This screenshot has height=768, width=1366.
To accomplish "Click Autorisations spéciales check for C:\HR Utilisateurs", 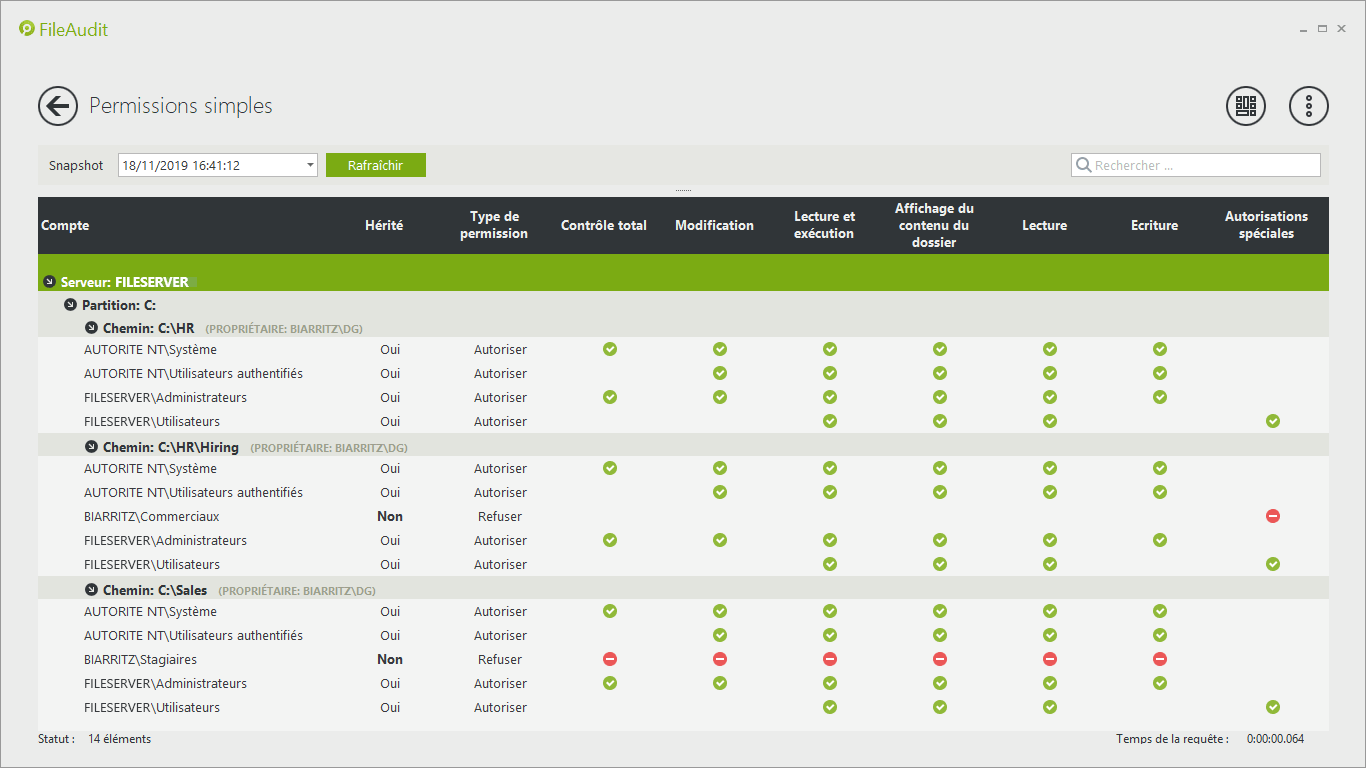I will click(1272, 421).
